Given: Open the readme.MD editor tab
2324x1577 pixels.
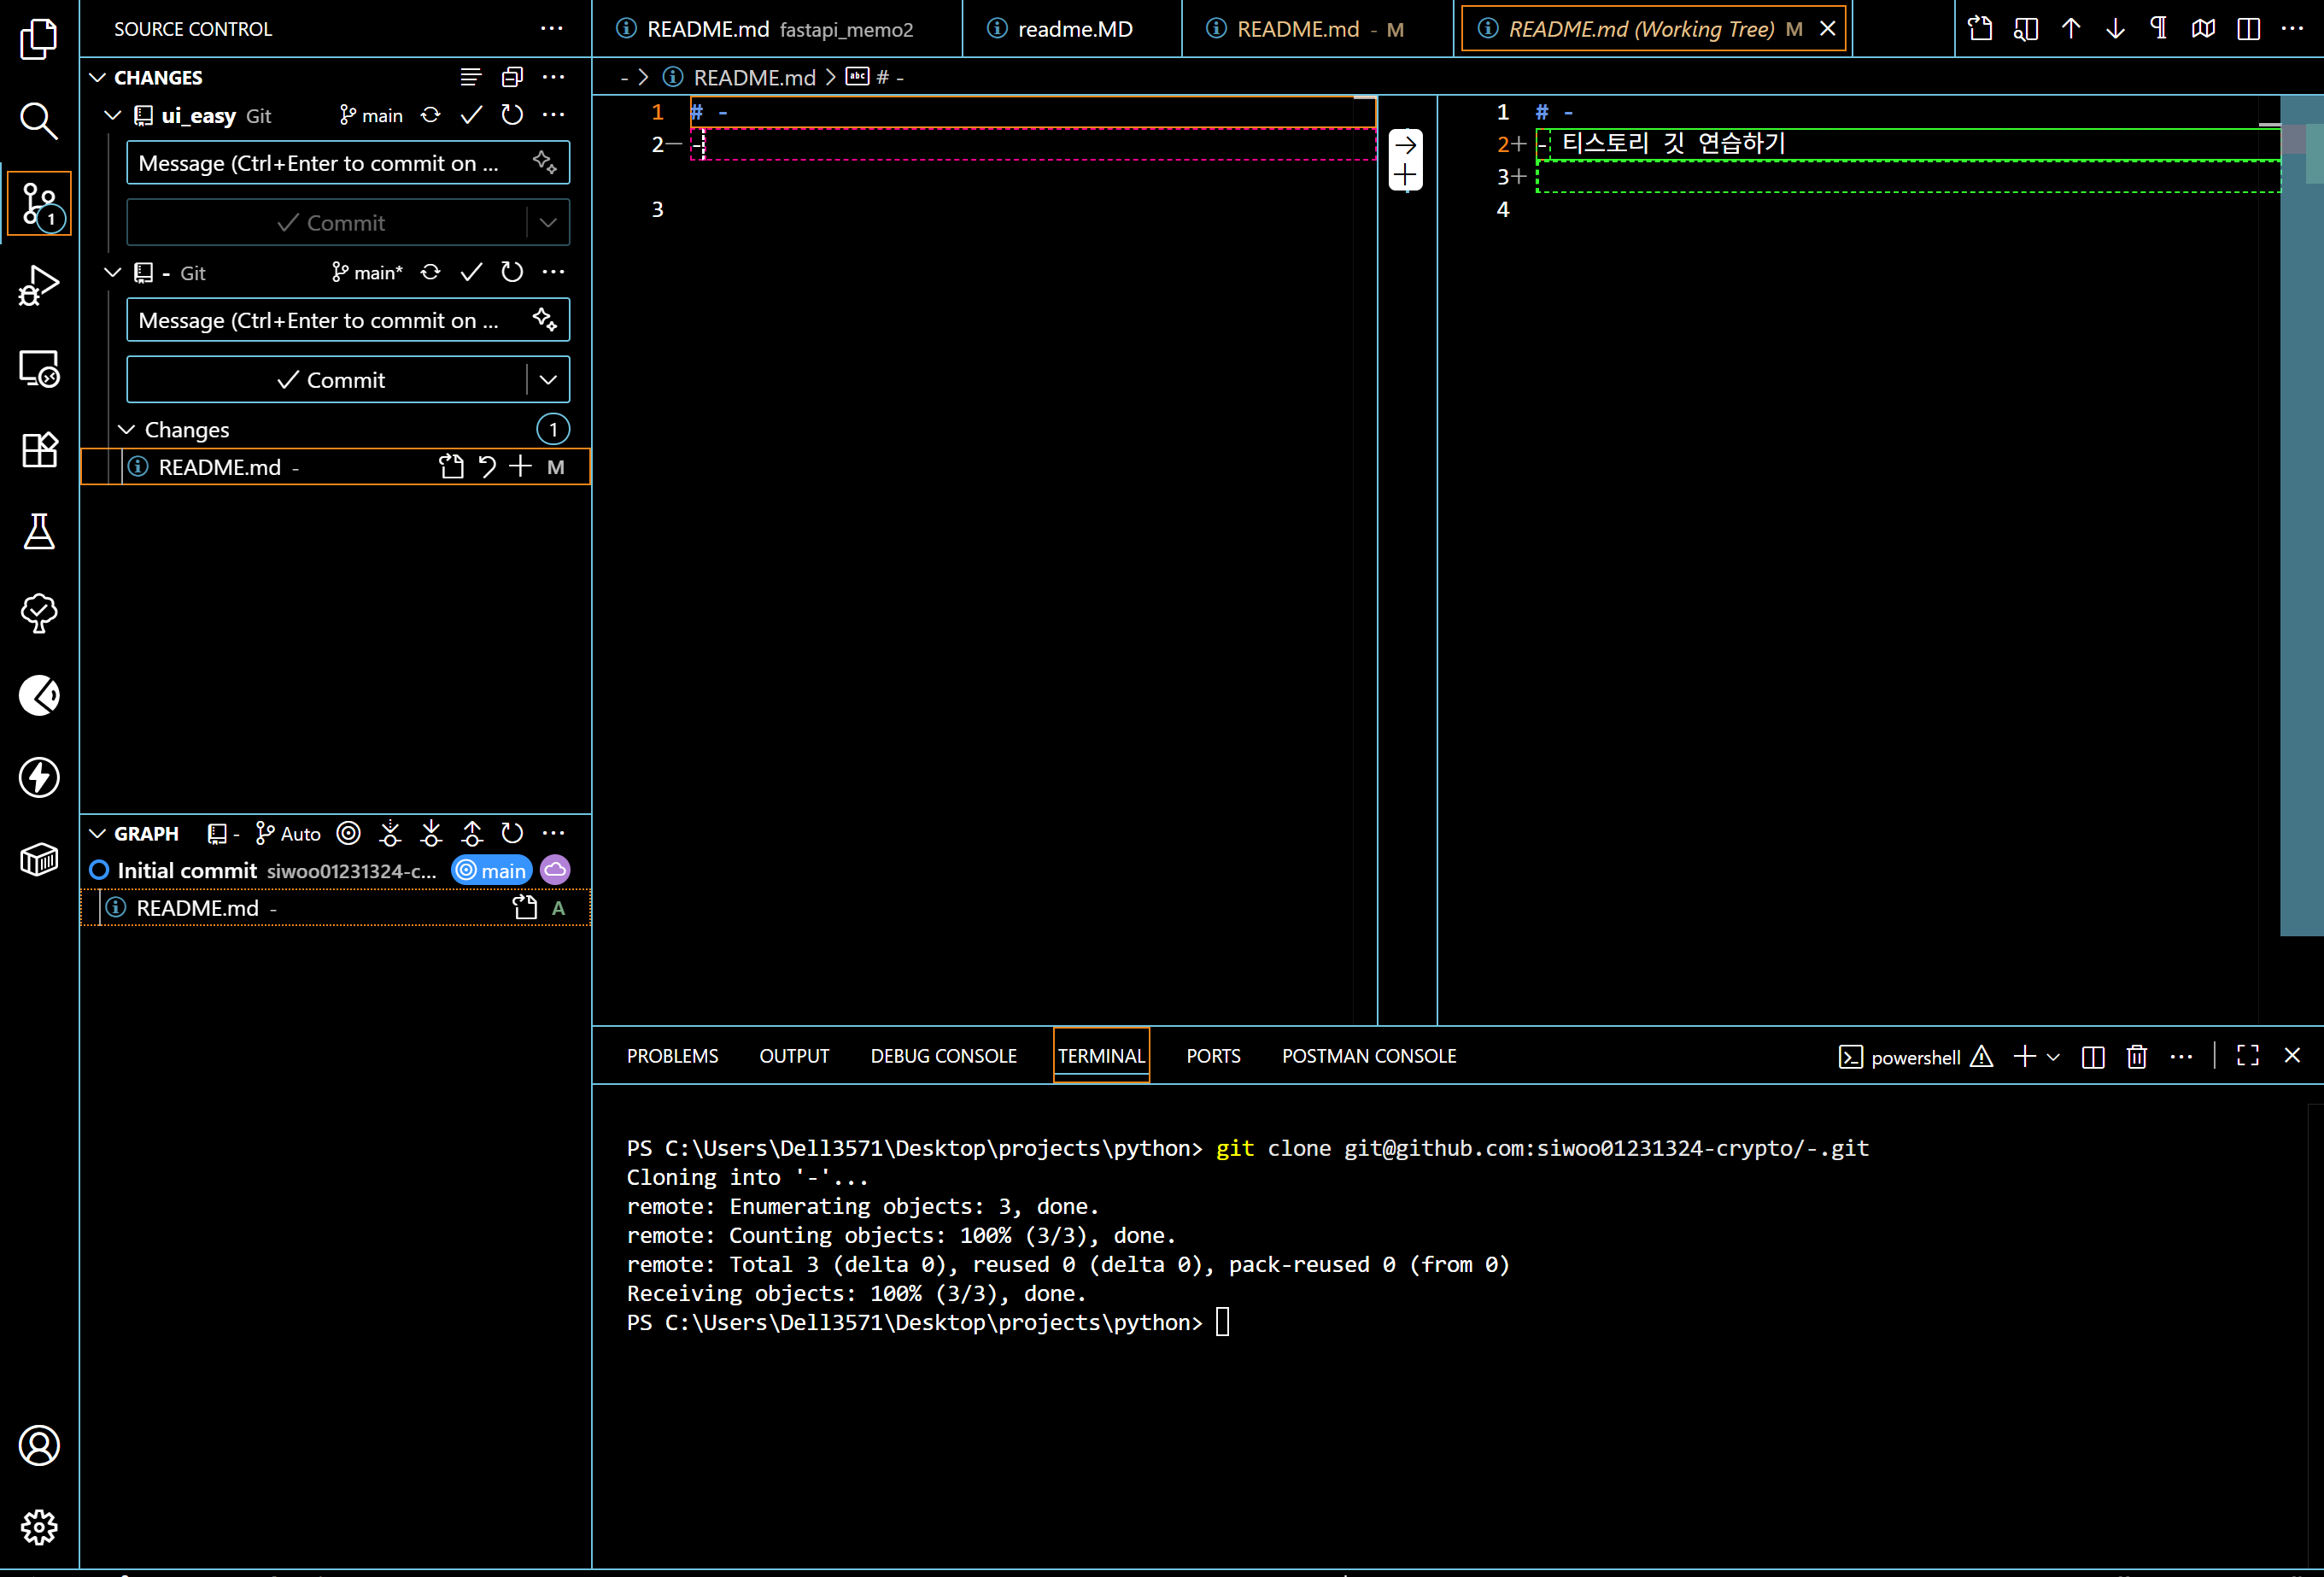Looking at the screenshot, I should [x=1073, y=29].
